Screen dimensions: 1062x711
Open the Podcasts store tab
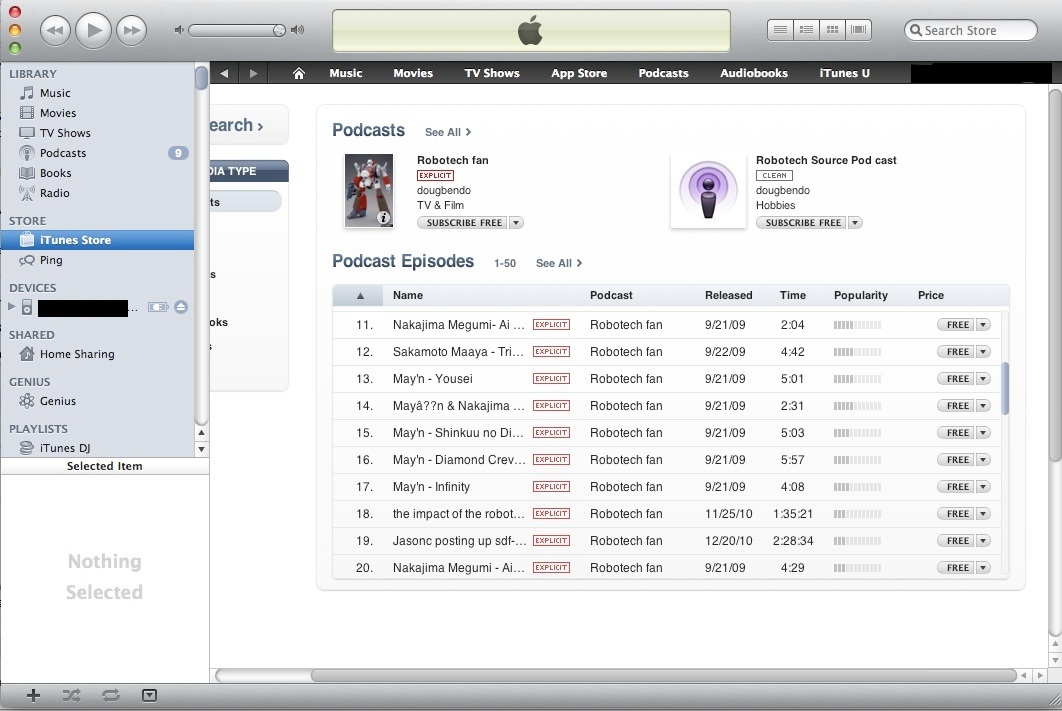663,73
